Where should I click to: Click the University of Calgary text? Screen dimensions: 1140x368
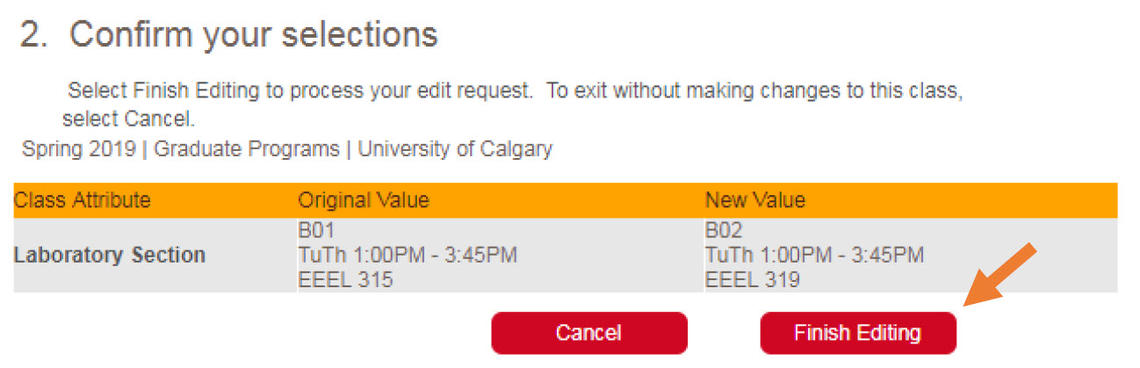[455, 149]
